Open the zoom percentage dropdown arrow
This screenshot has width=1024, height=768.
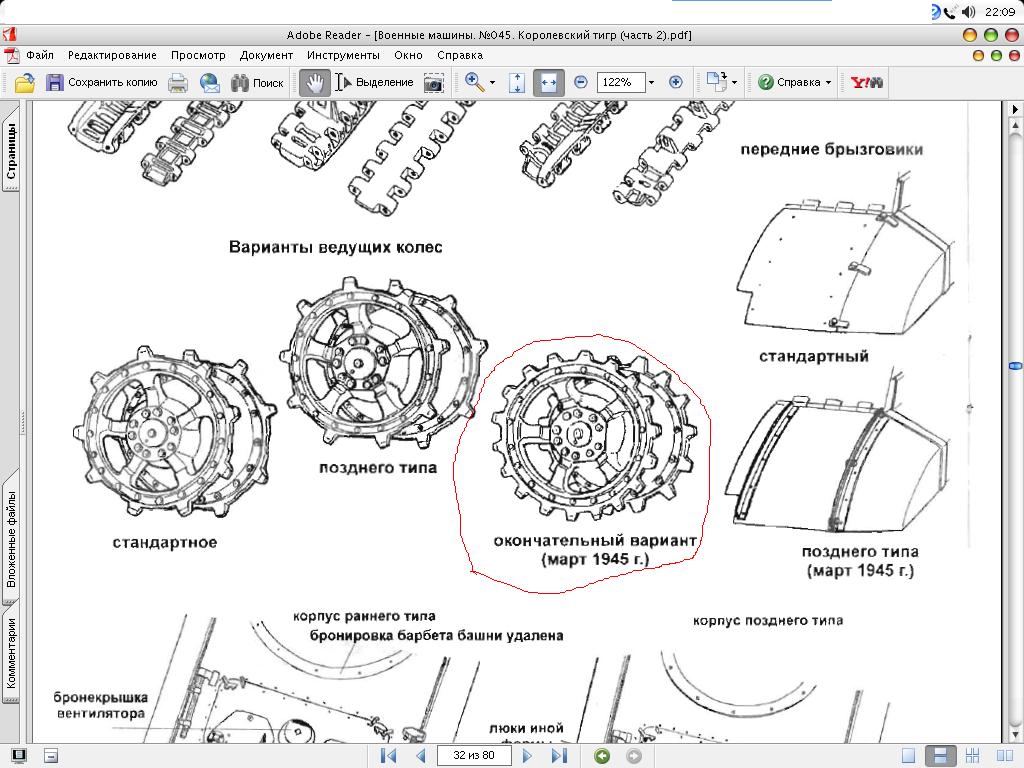651,83
